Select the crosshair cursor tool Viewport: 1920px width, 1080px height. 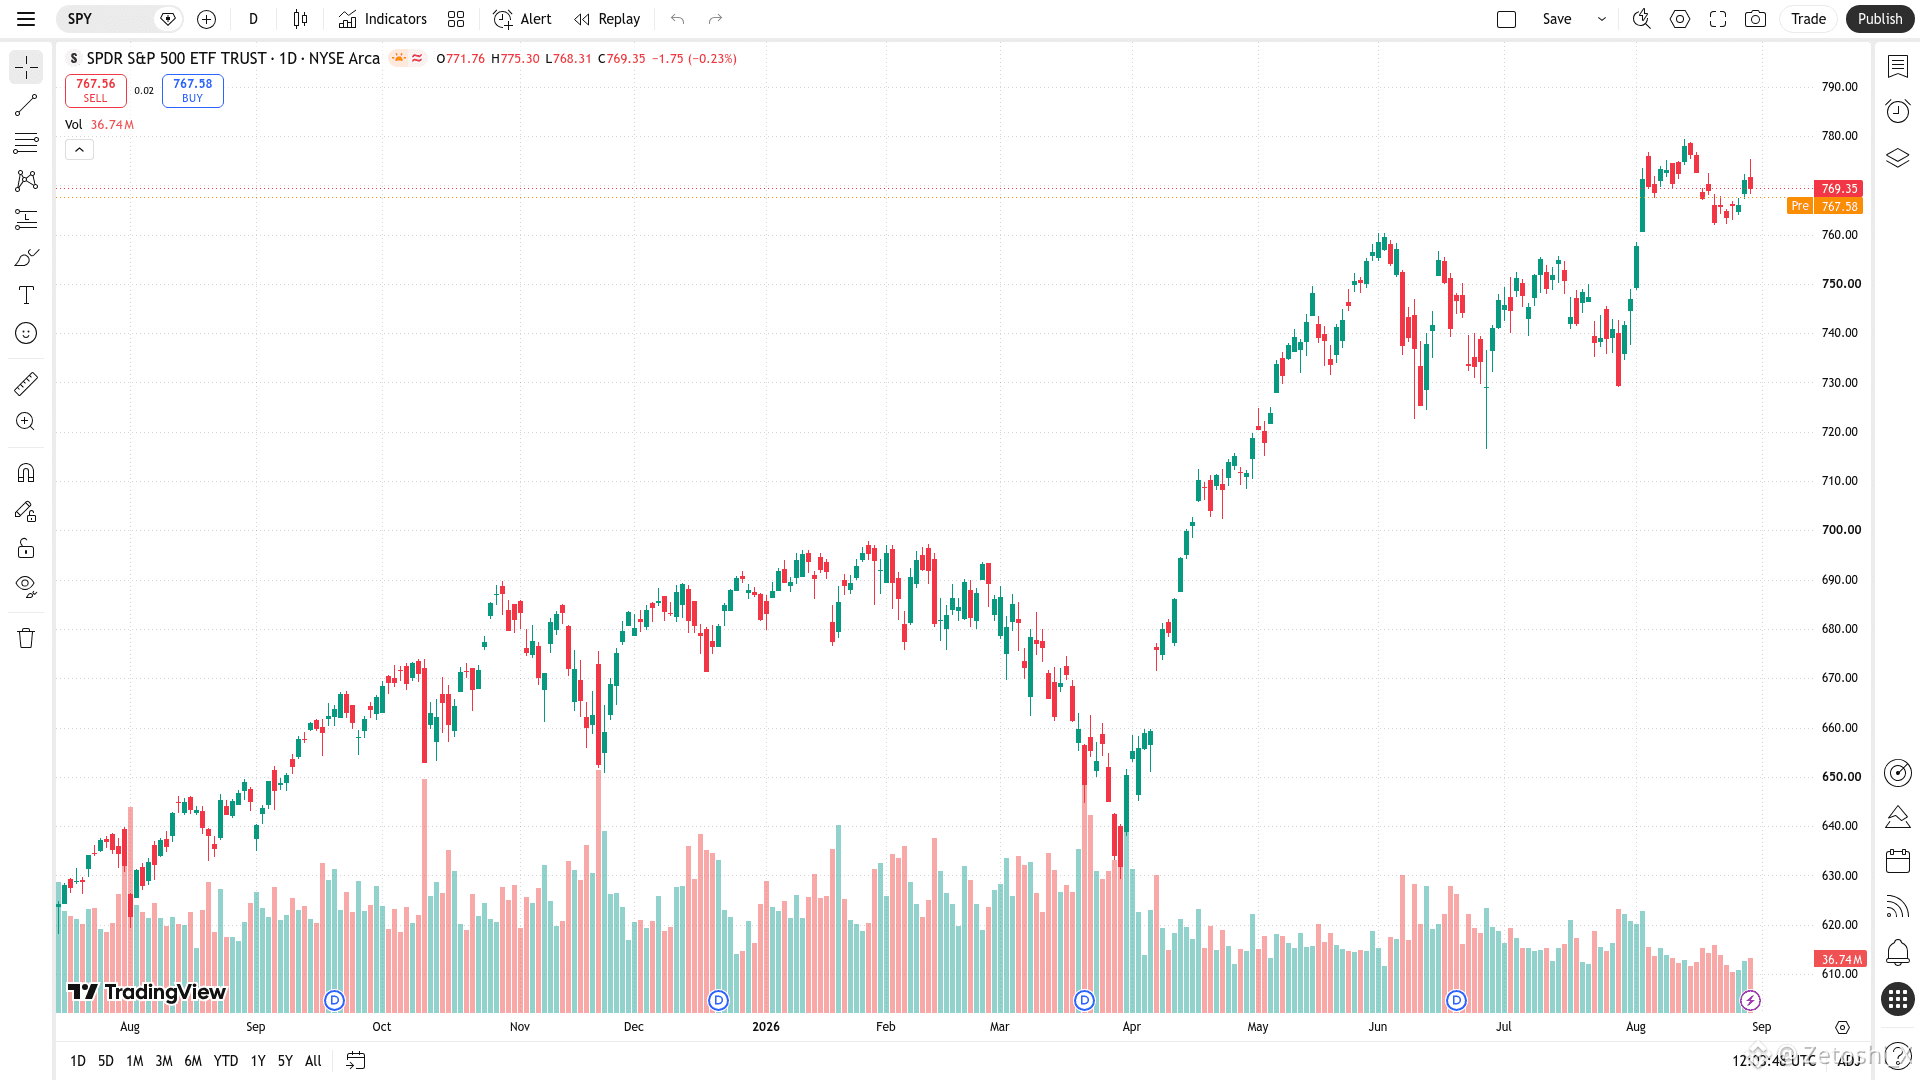coord(26,67)
